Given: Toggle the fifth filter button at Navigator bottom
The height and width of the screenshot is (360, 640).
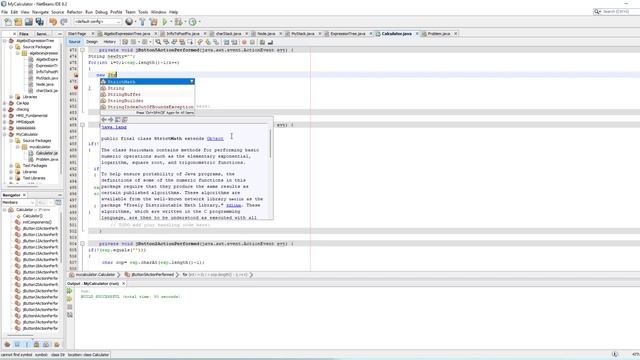Looking at the screenshot, I should pyautogui.click(x=46, y=344).
